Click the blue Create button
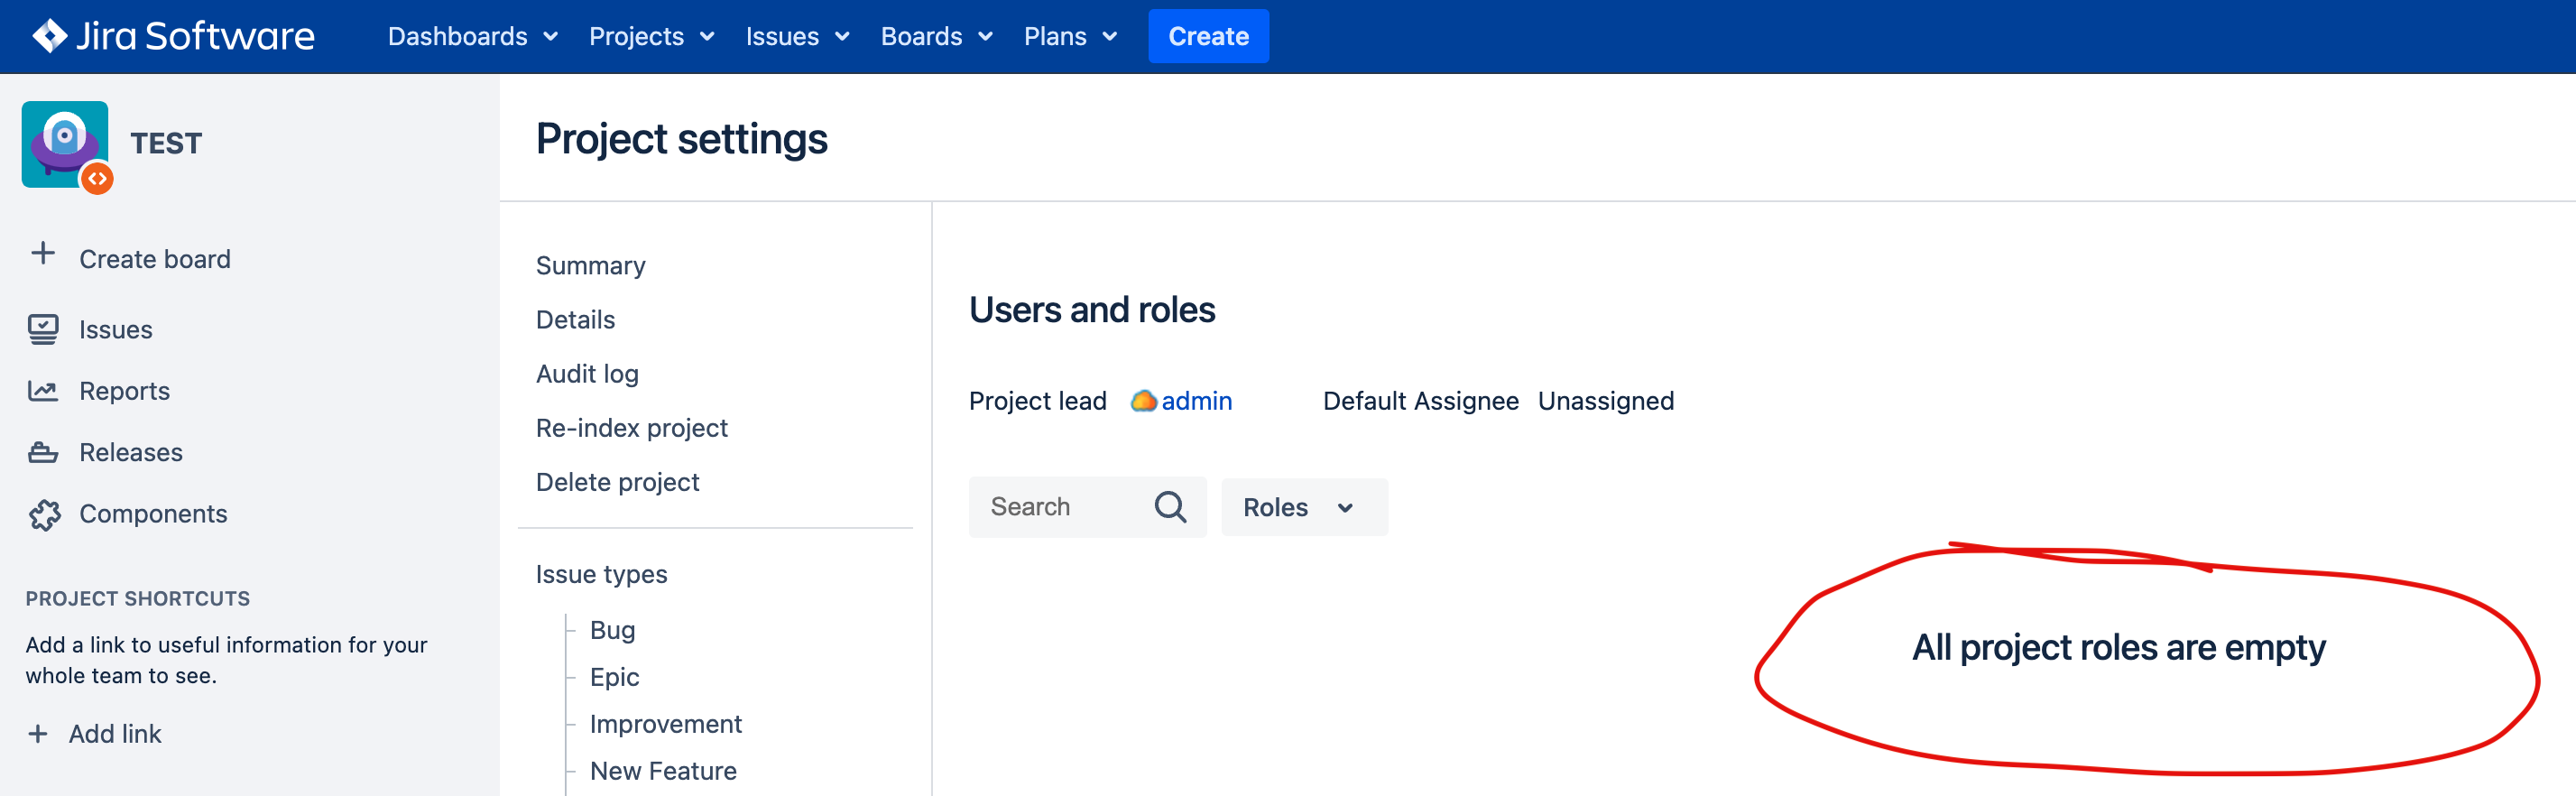Screen dimensions: 2576x796 click(1208, 36)
